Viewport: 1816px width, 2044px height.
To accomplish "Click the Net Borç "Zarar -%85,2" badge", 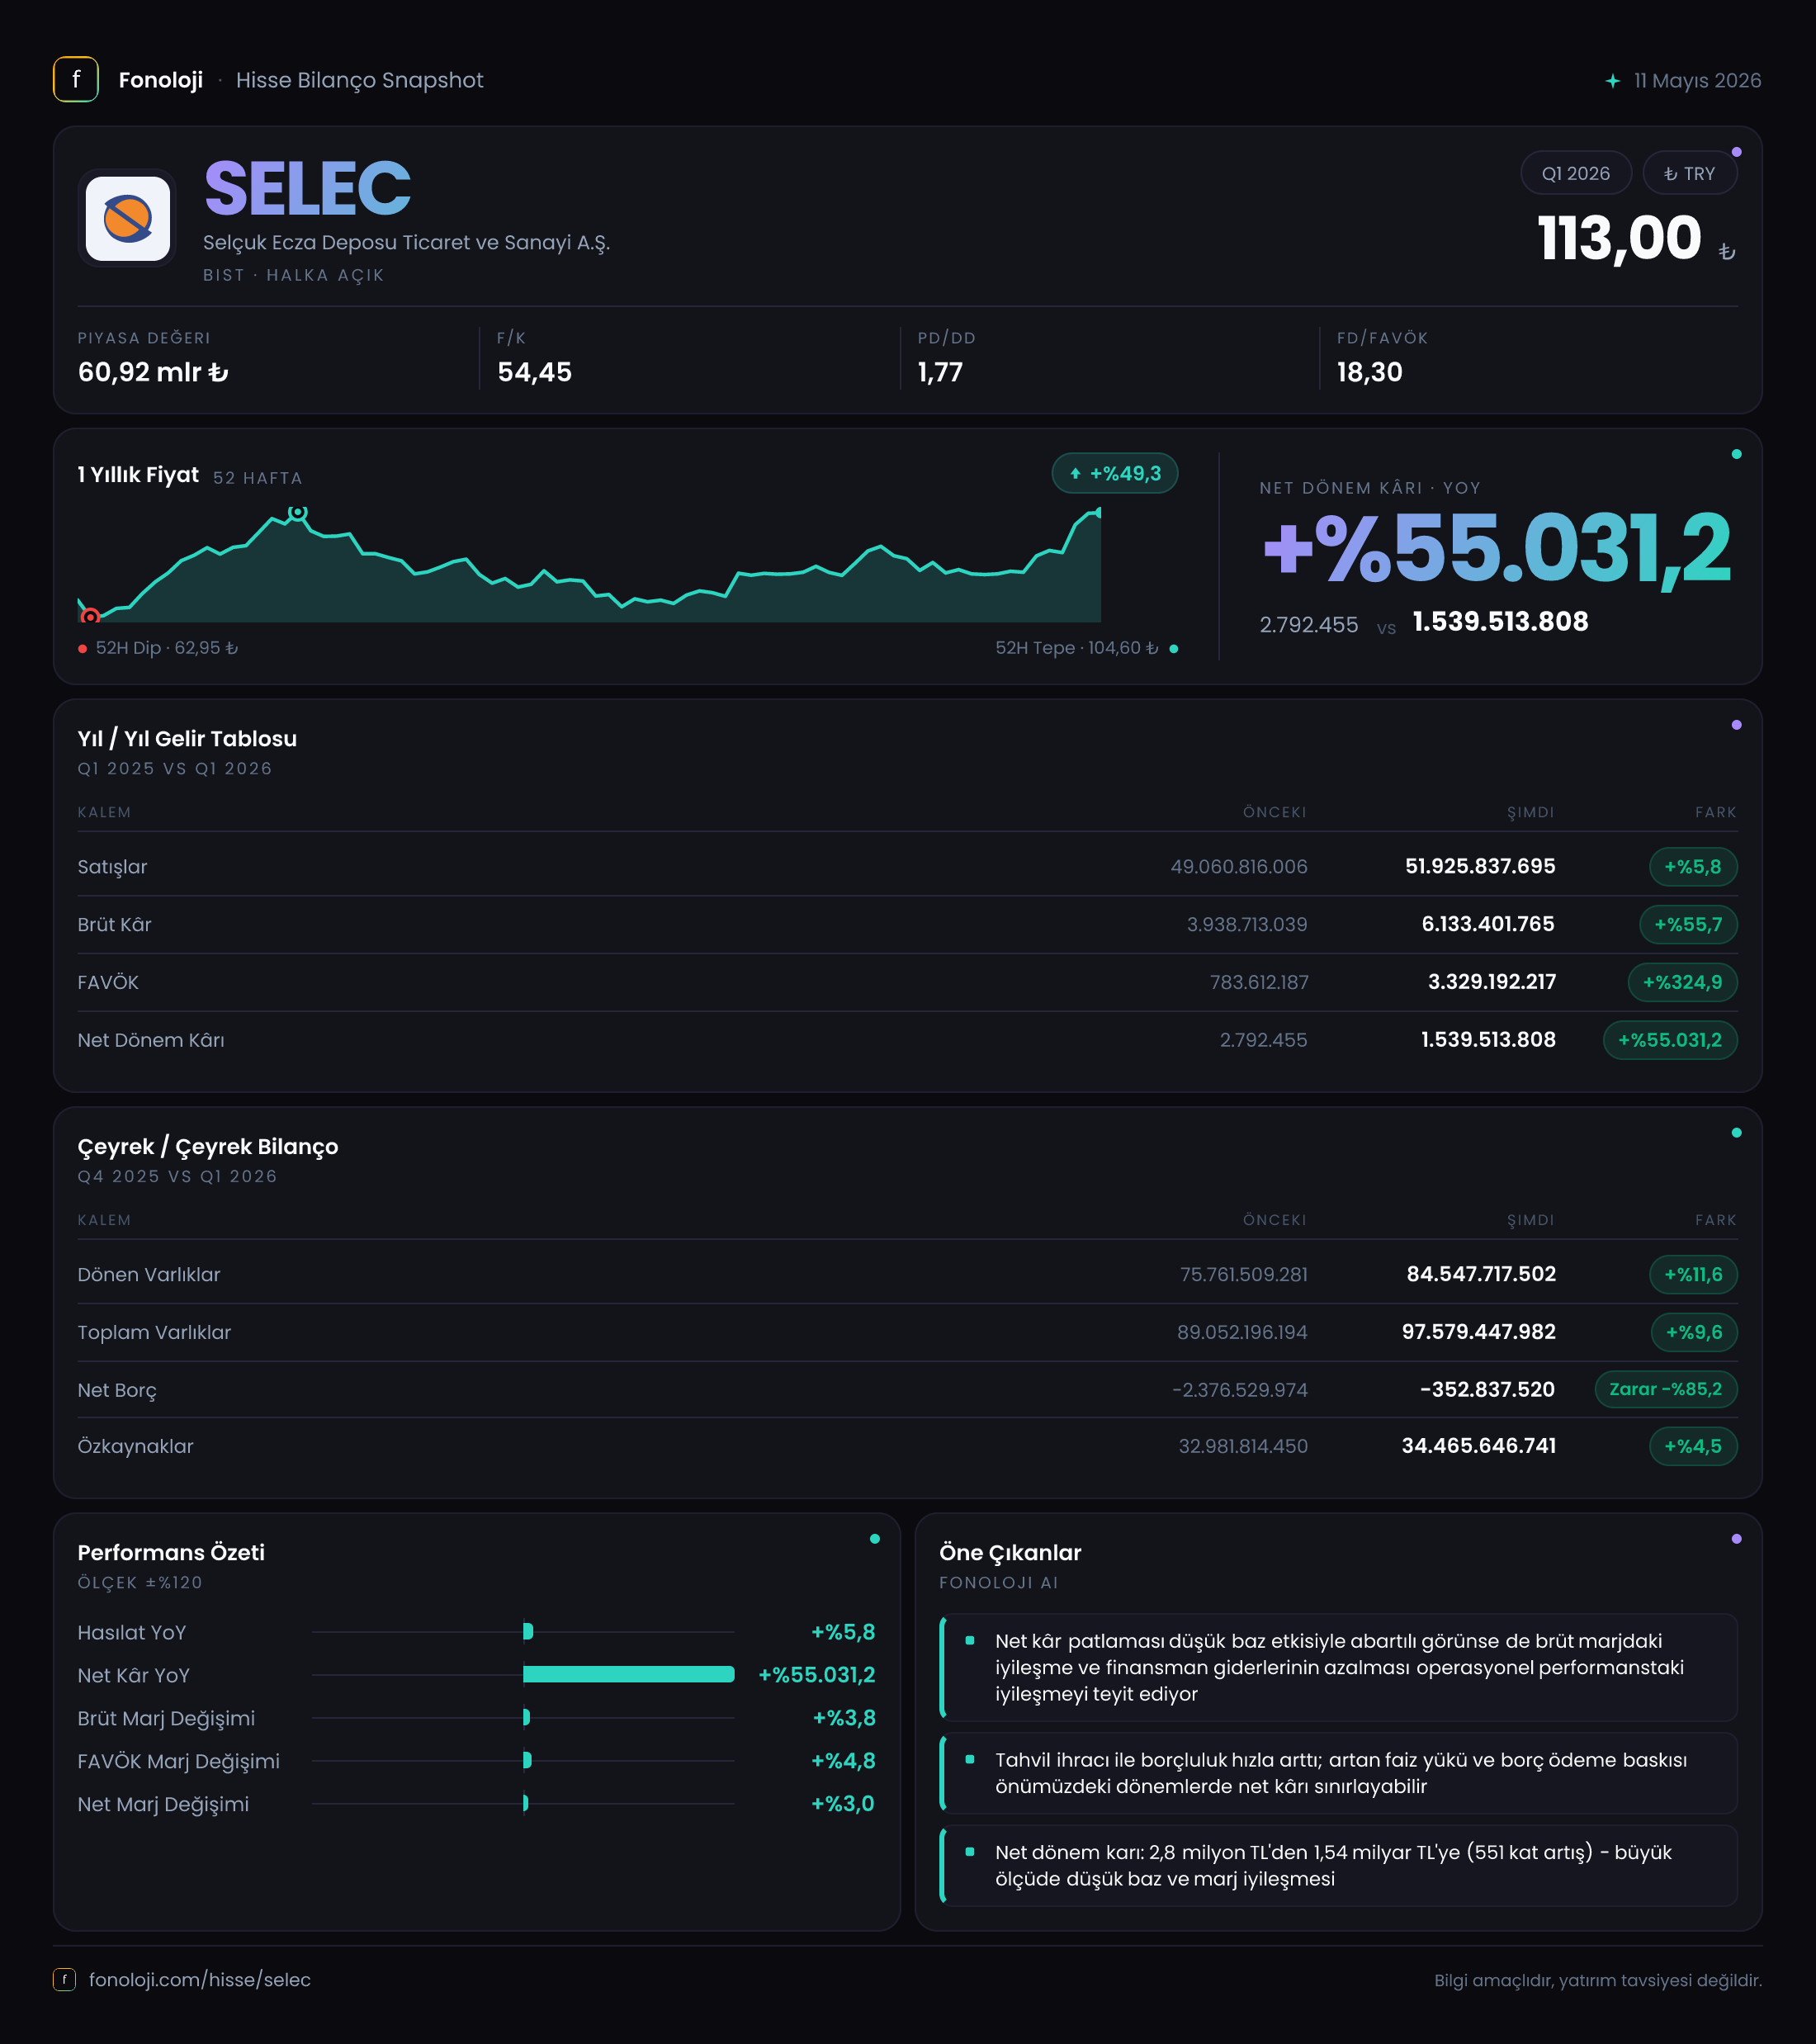I will (x=1666, y=1389).
